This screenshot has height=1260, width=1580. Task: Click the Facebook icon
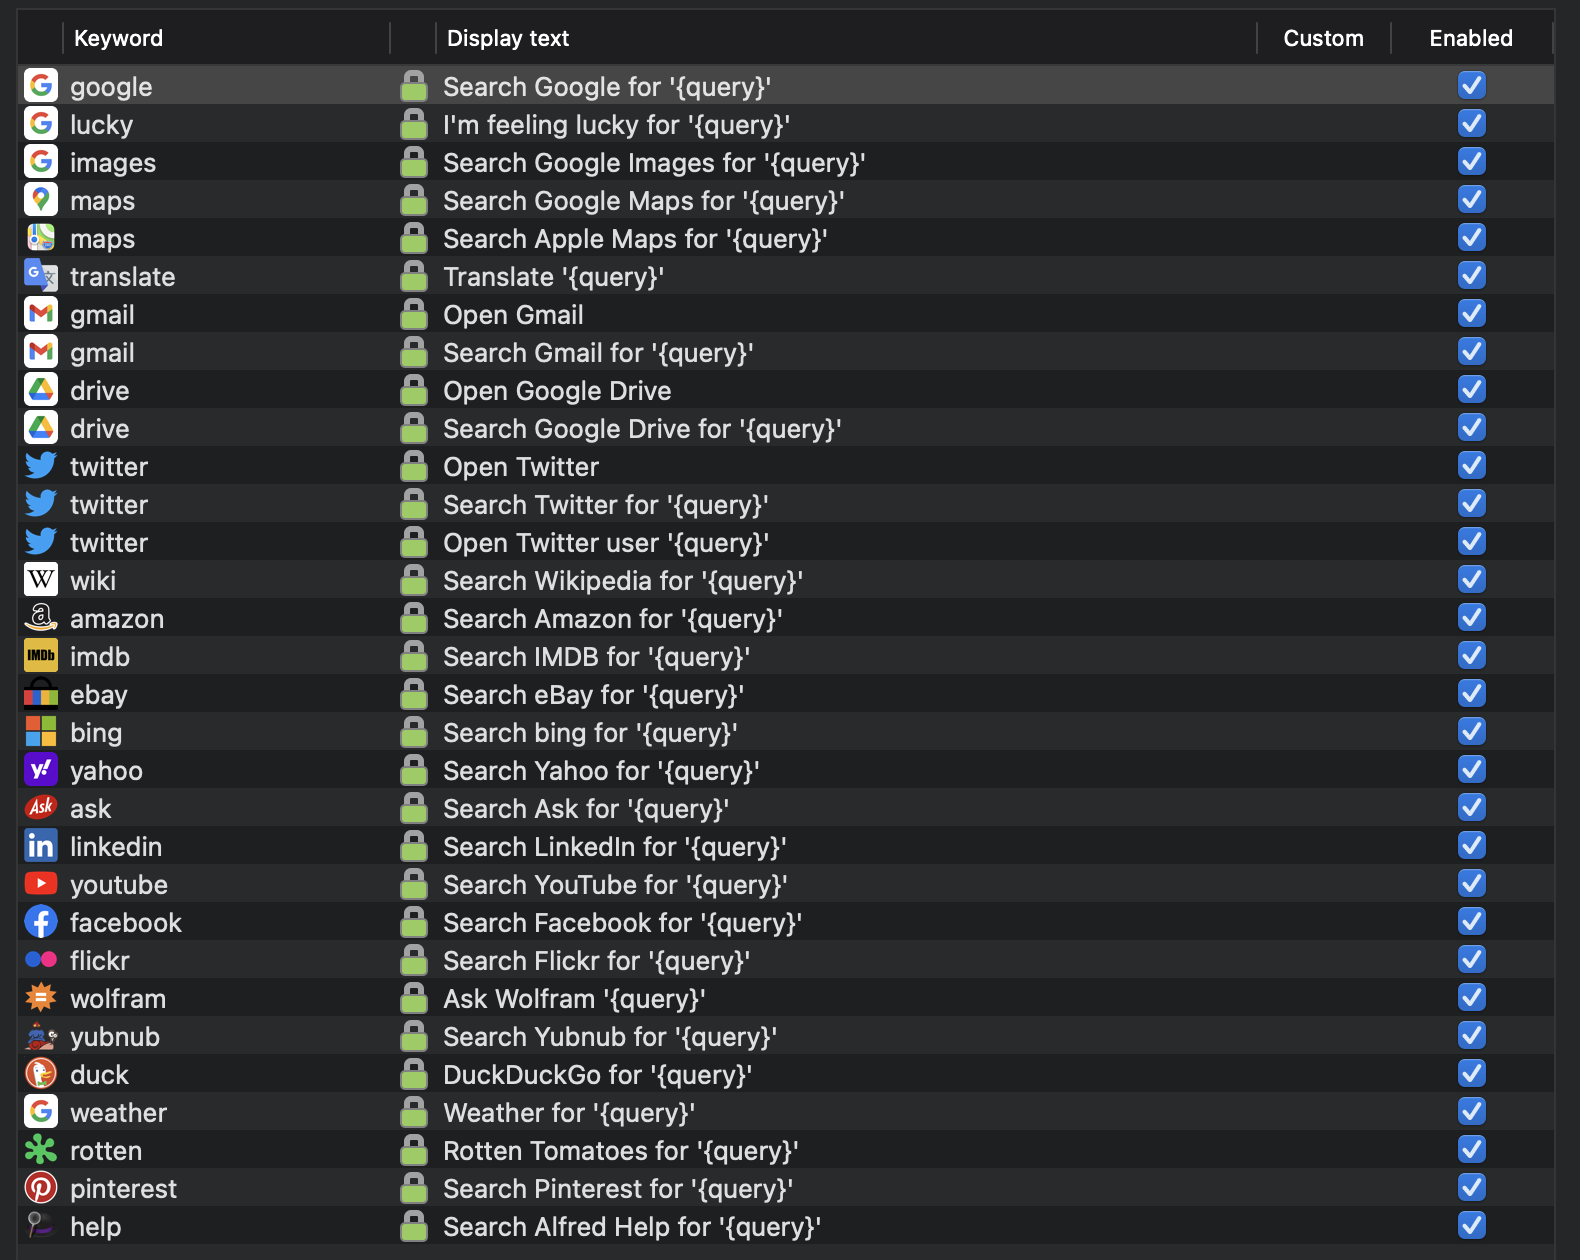(41, 922)
